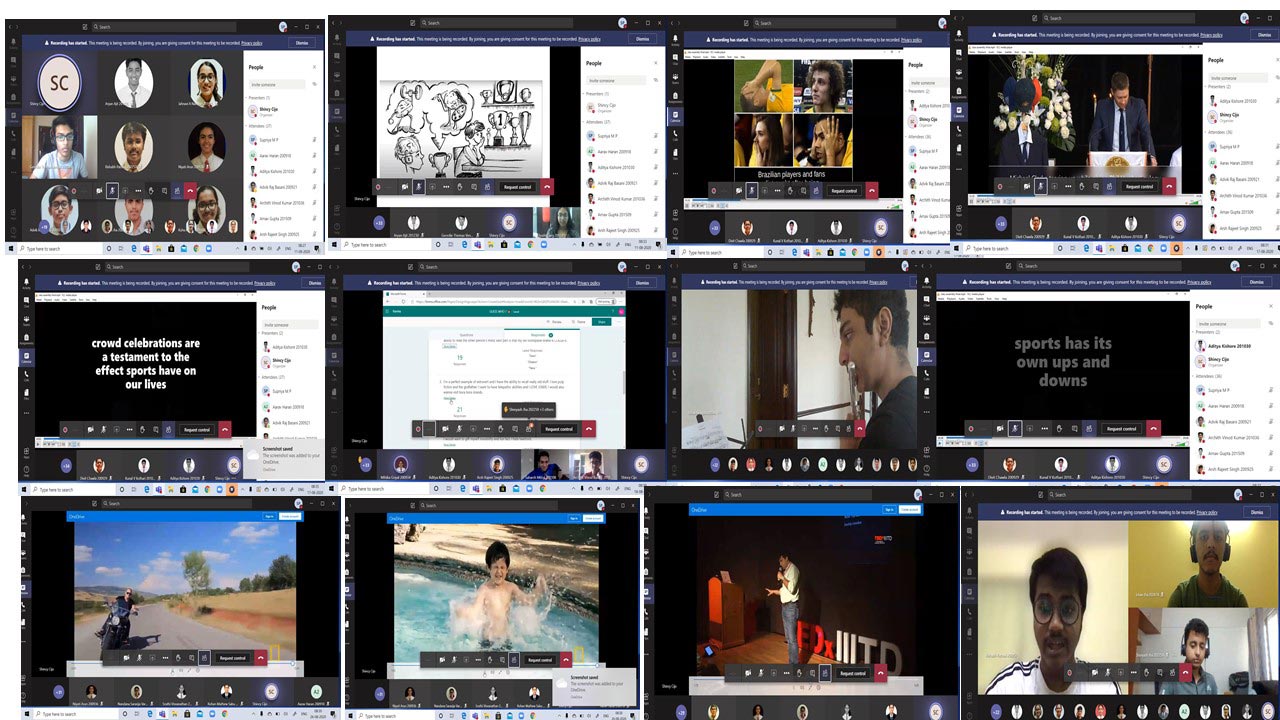Image resolution: width=1280 pixels, height=720 pixels.
Task: Click new chat icon beside SC avatar grid search
Action: (x=84, y=27)
